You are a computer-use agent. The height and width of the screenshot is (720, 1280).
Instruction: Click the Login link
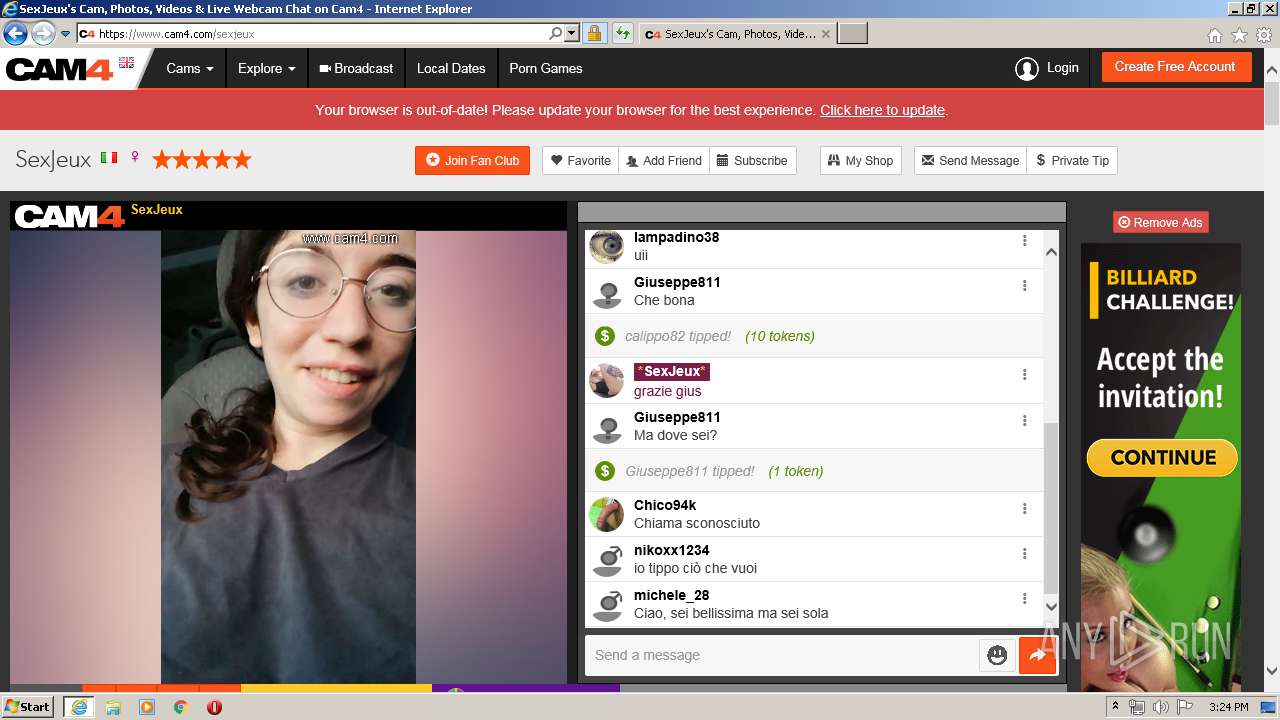[x=1062, y=68]
